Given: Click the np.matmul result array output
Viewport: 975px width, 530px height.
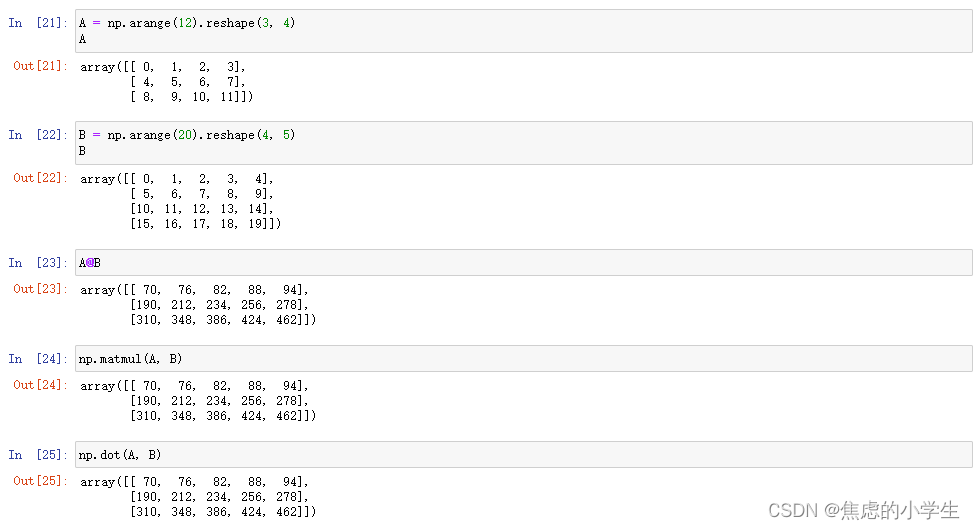Looking at the screenshot, I should [198, 401].
